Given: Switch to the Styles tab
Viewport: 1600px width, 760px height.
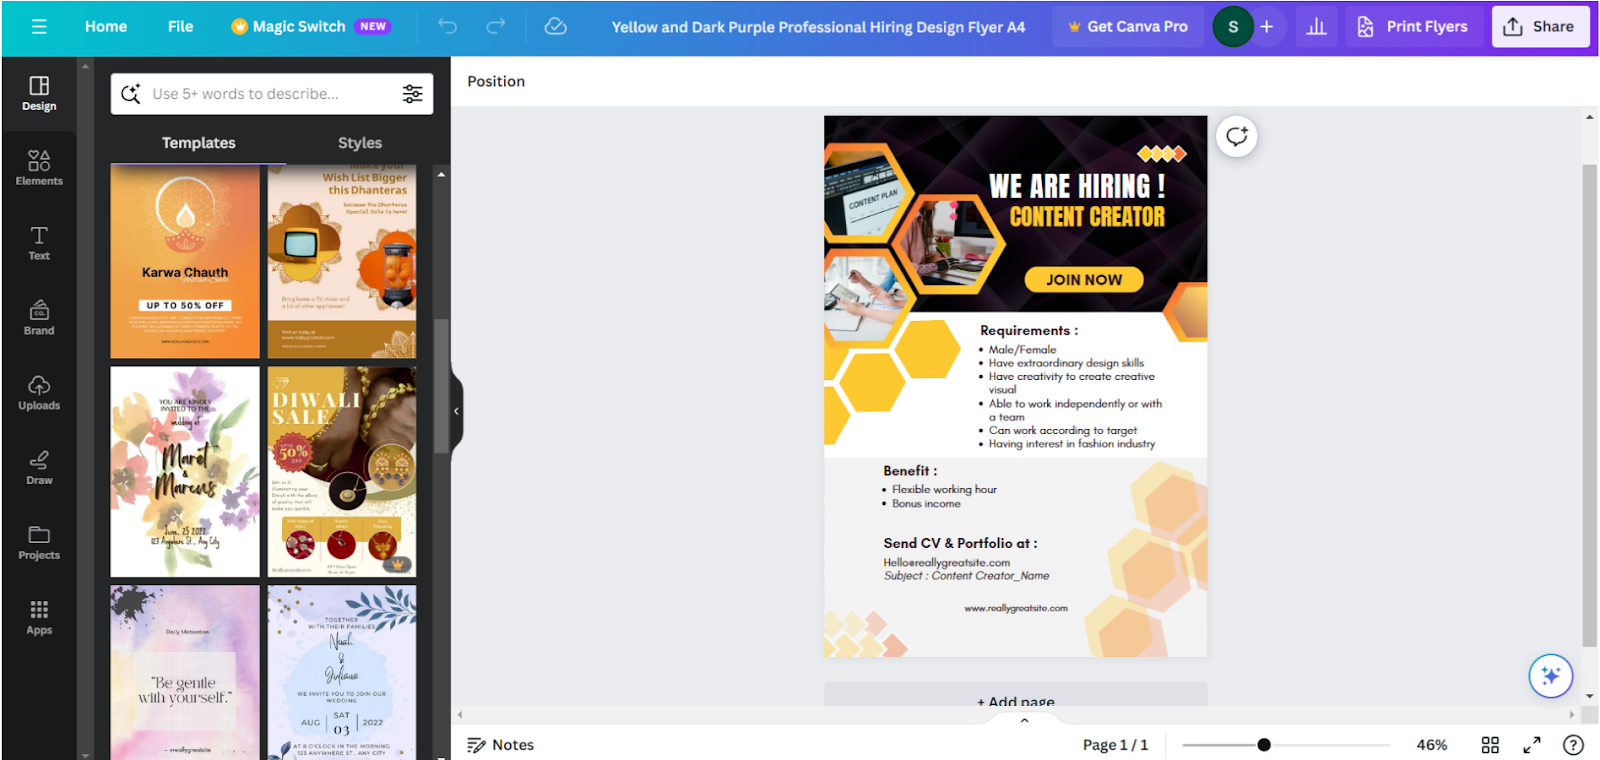Looking at the screenshot, I should pos(359,143).
